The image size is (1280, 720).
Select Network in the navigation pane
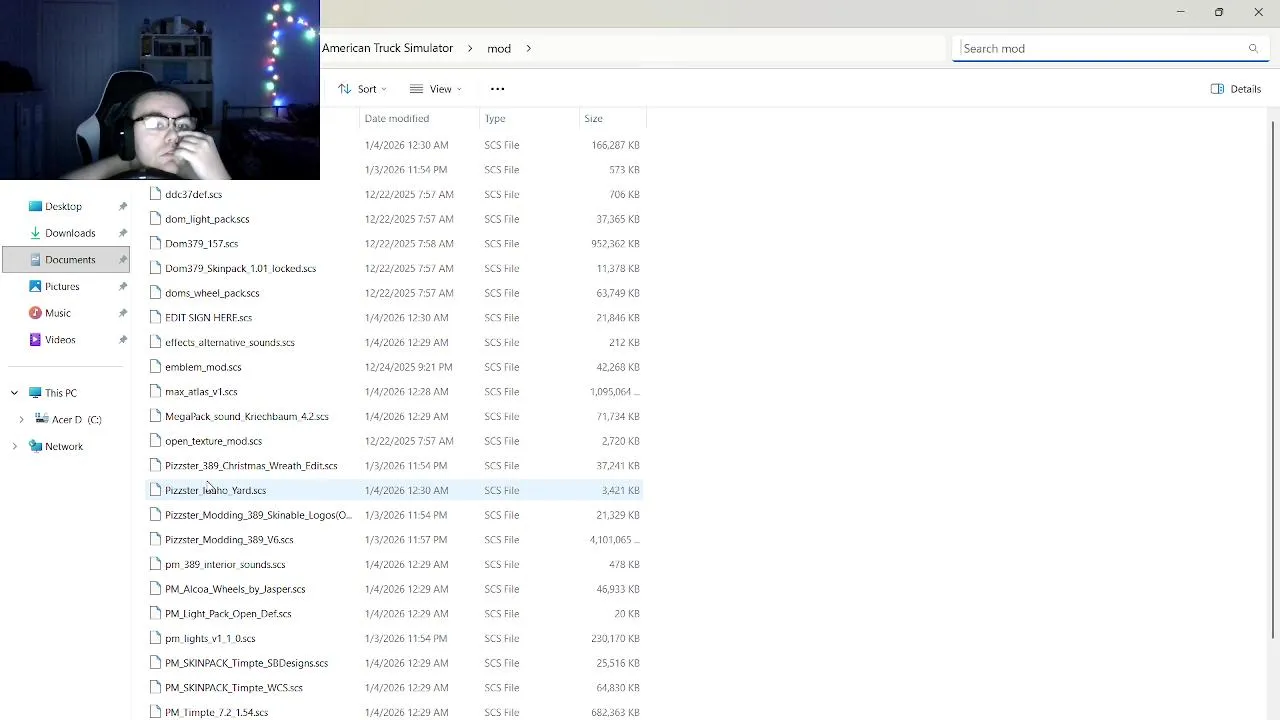tap(64, 447)
